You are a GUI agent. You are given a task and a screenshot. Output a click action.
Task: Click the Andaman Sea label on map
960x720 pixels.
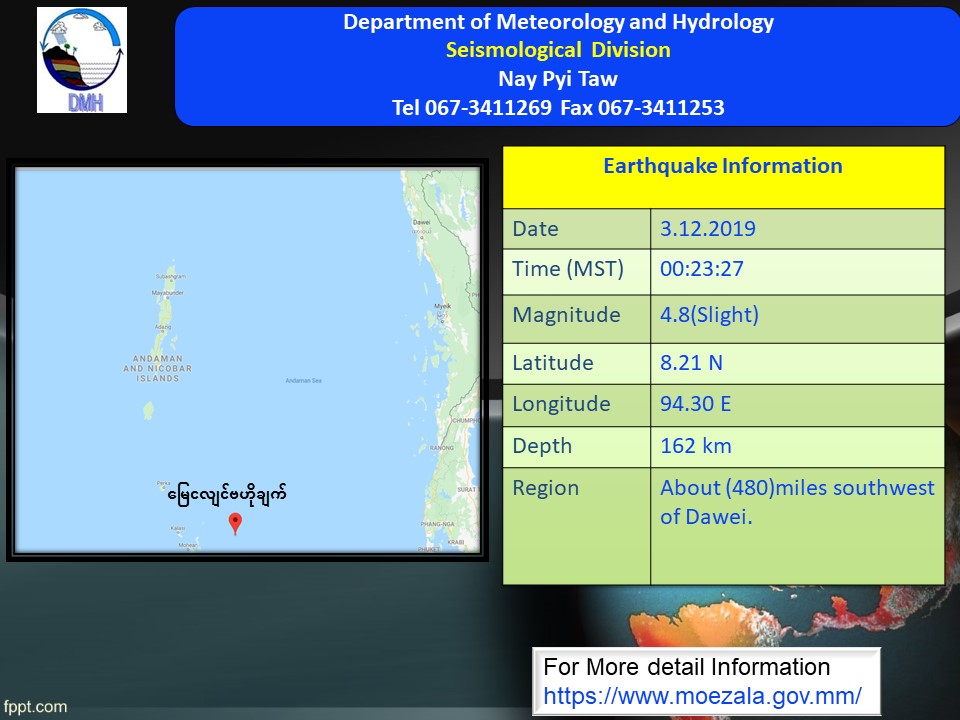pos(303,381)
